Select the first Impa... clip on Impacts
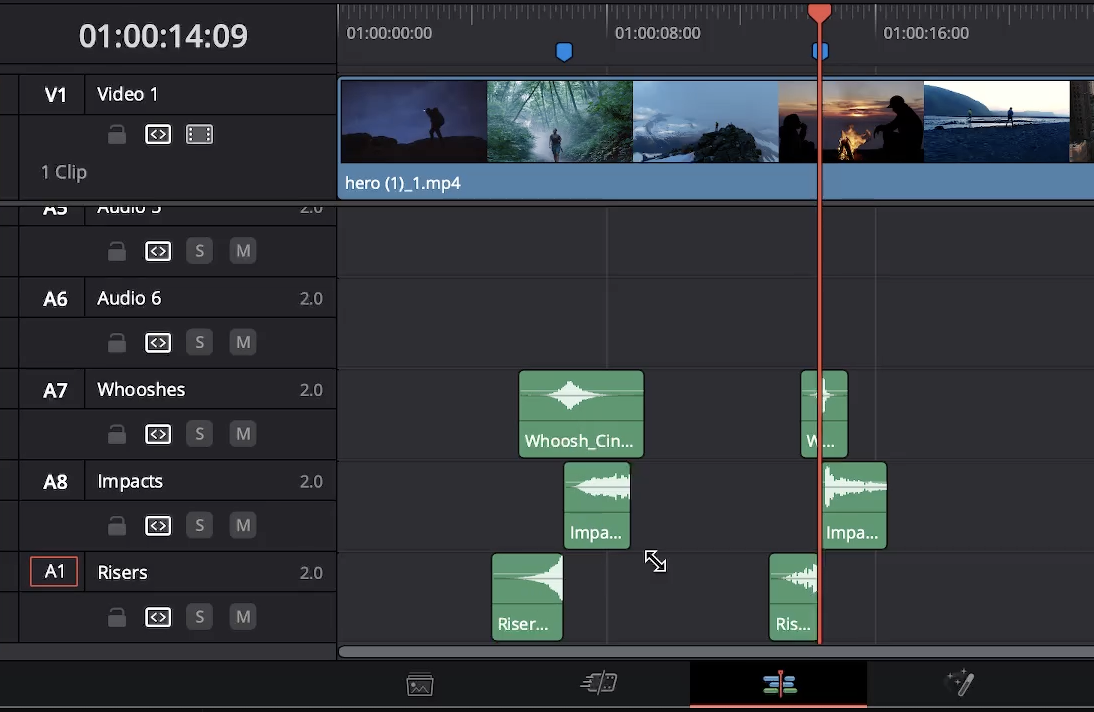The width and height of the screenshot is (1094, 712). tap(597, 505)
